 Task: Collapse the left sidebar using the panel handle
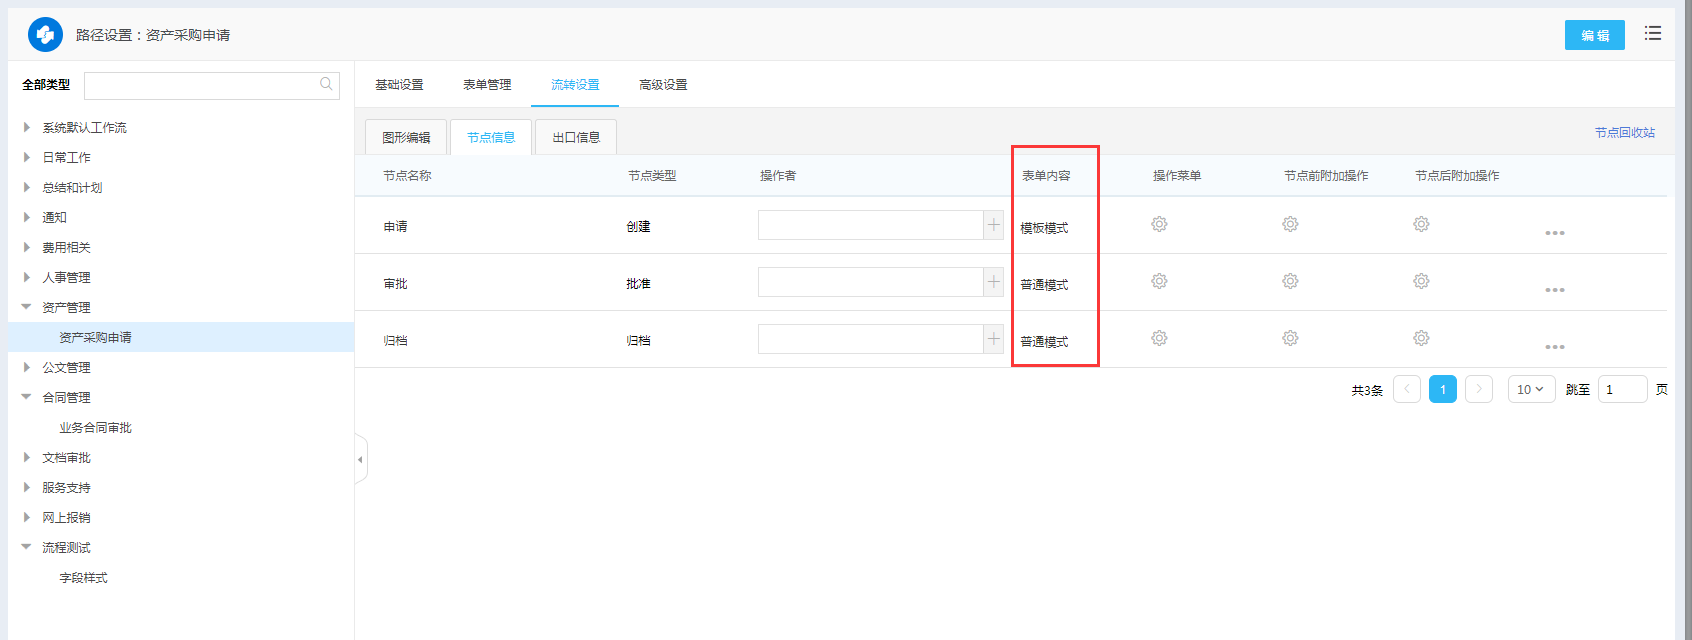point(361,460)
